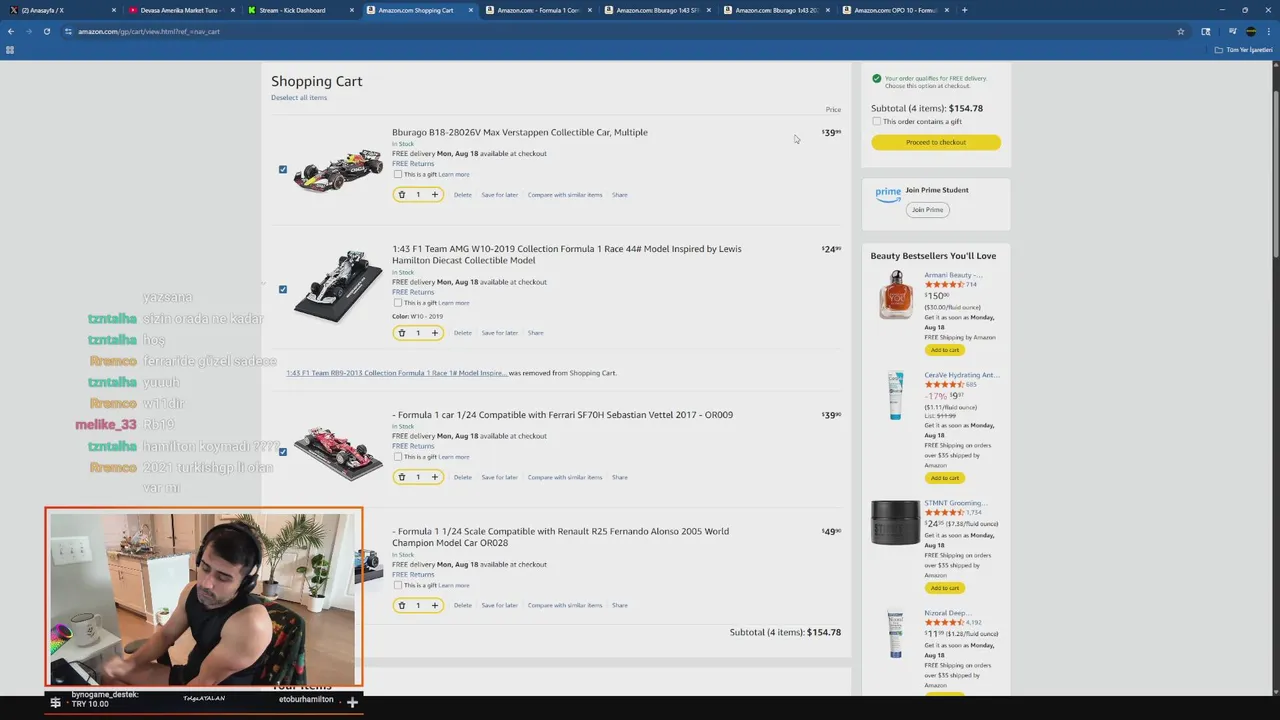Switch to Stream - Kick Dashboard tab
Image resolution: width=1280 pixels, height=720 pixels.
click(x=299, y=10)
